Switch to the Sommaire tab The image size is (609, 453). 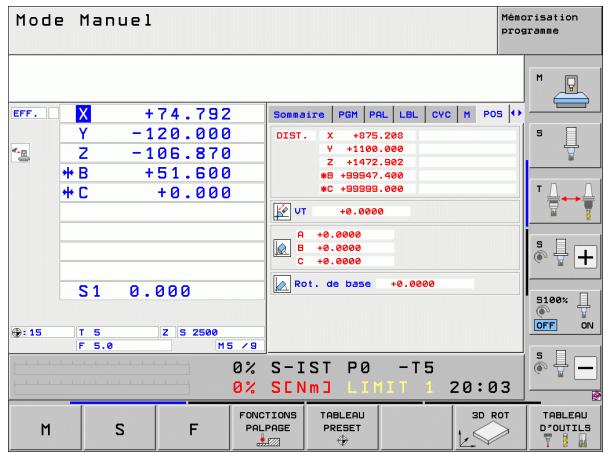299,115
